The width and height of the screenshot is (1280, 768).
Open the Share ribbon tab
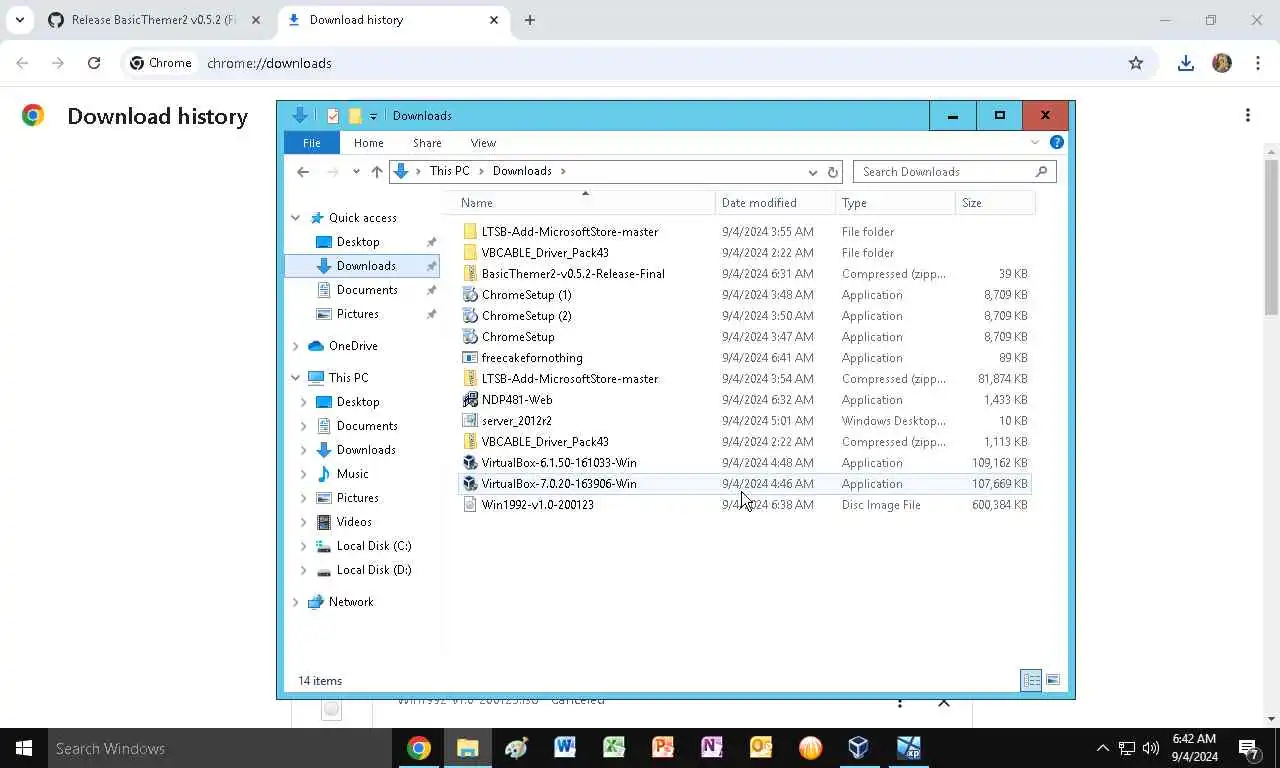tap(427, 143)
